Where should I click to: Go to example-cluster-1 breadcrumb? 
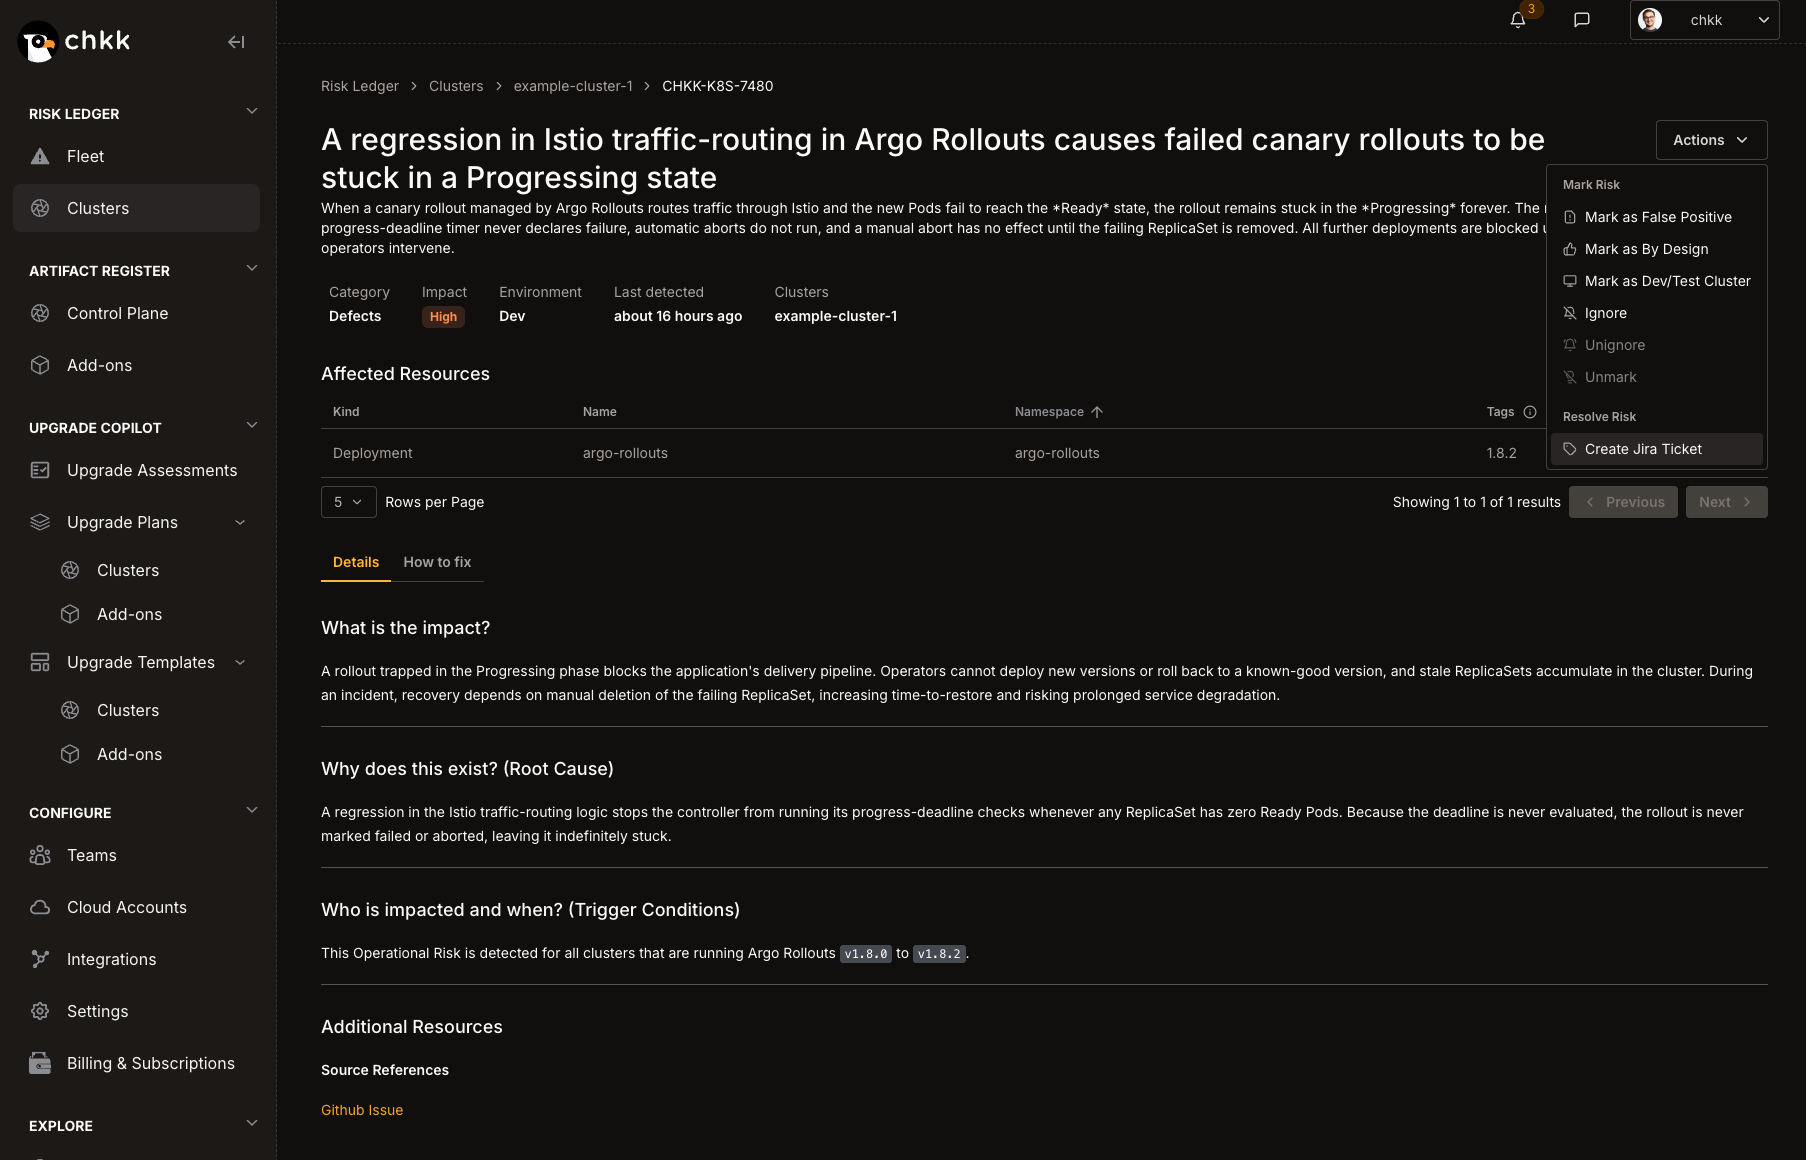[573, 86]
